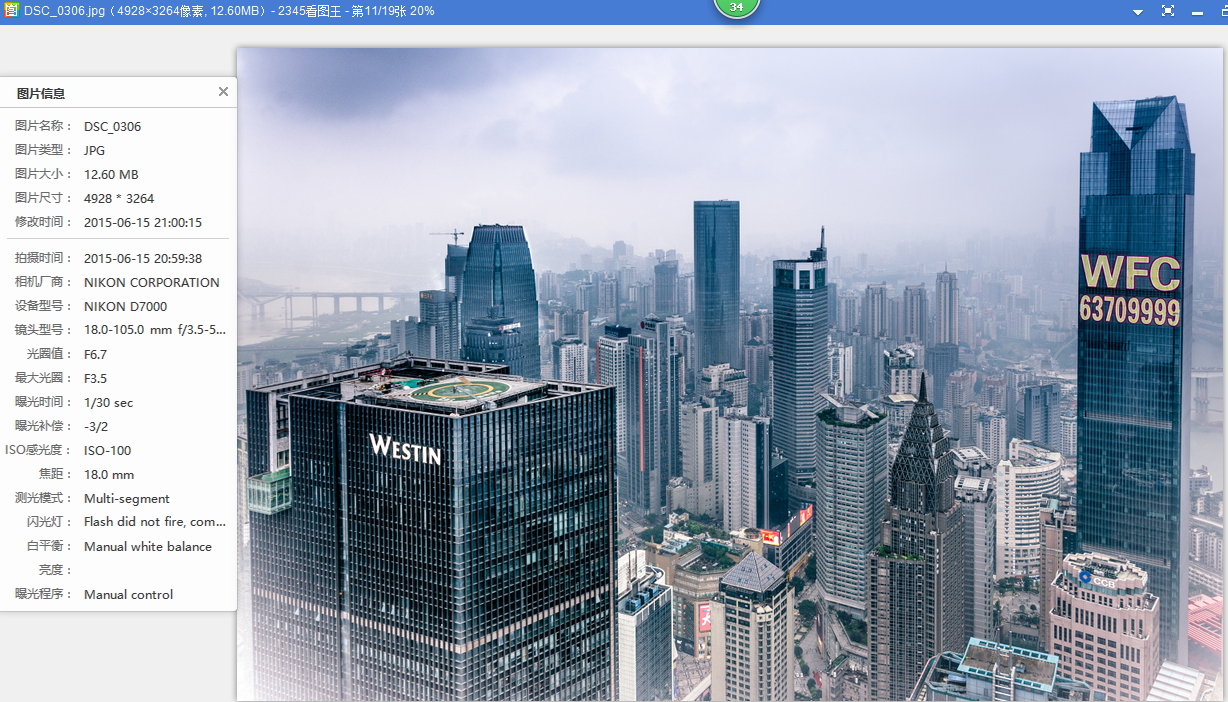
Task: Select the -3/2 exposure compensation value
Action: click(x=96, y=426)
